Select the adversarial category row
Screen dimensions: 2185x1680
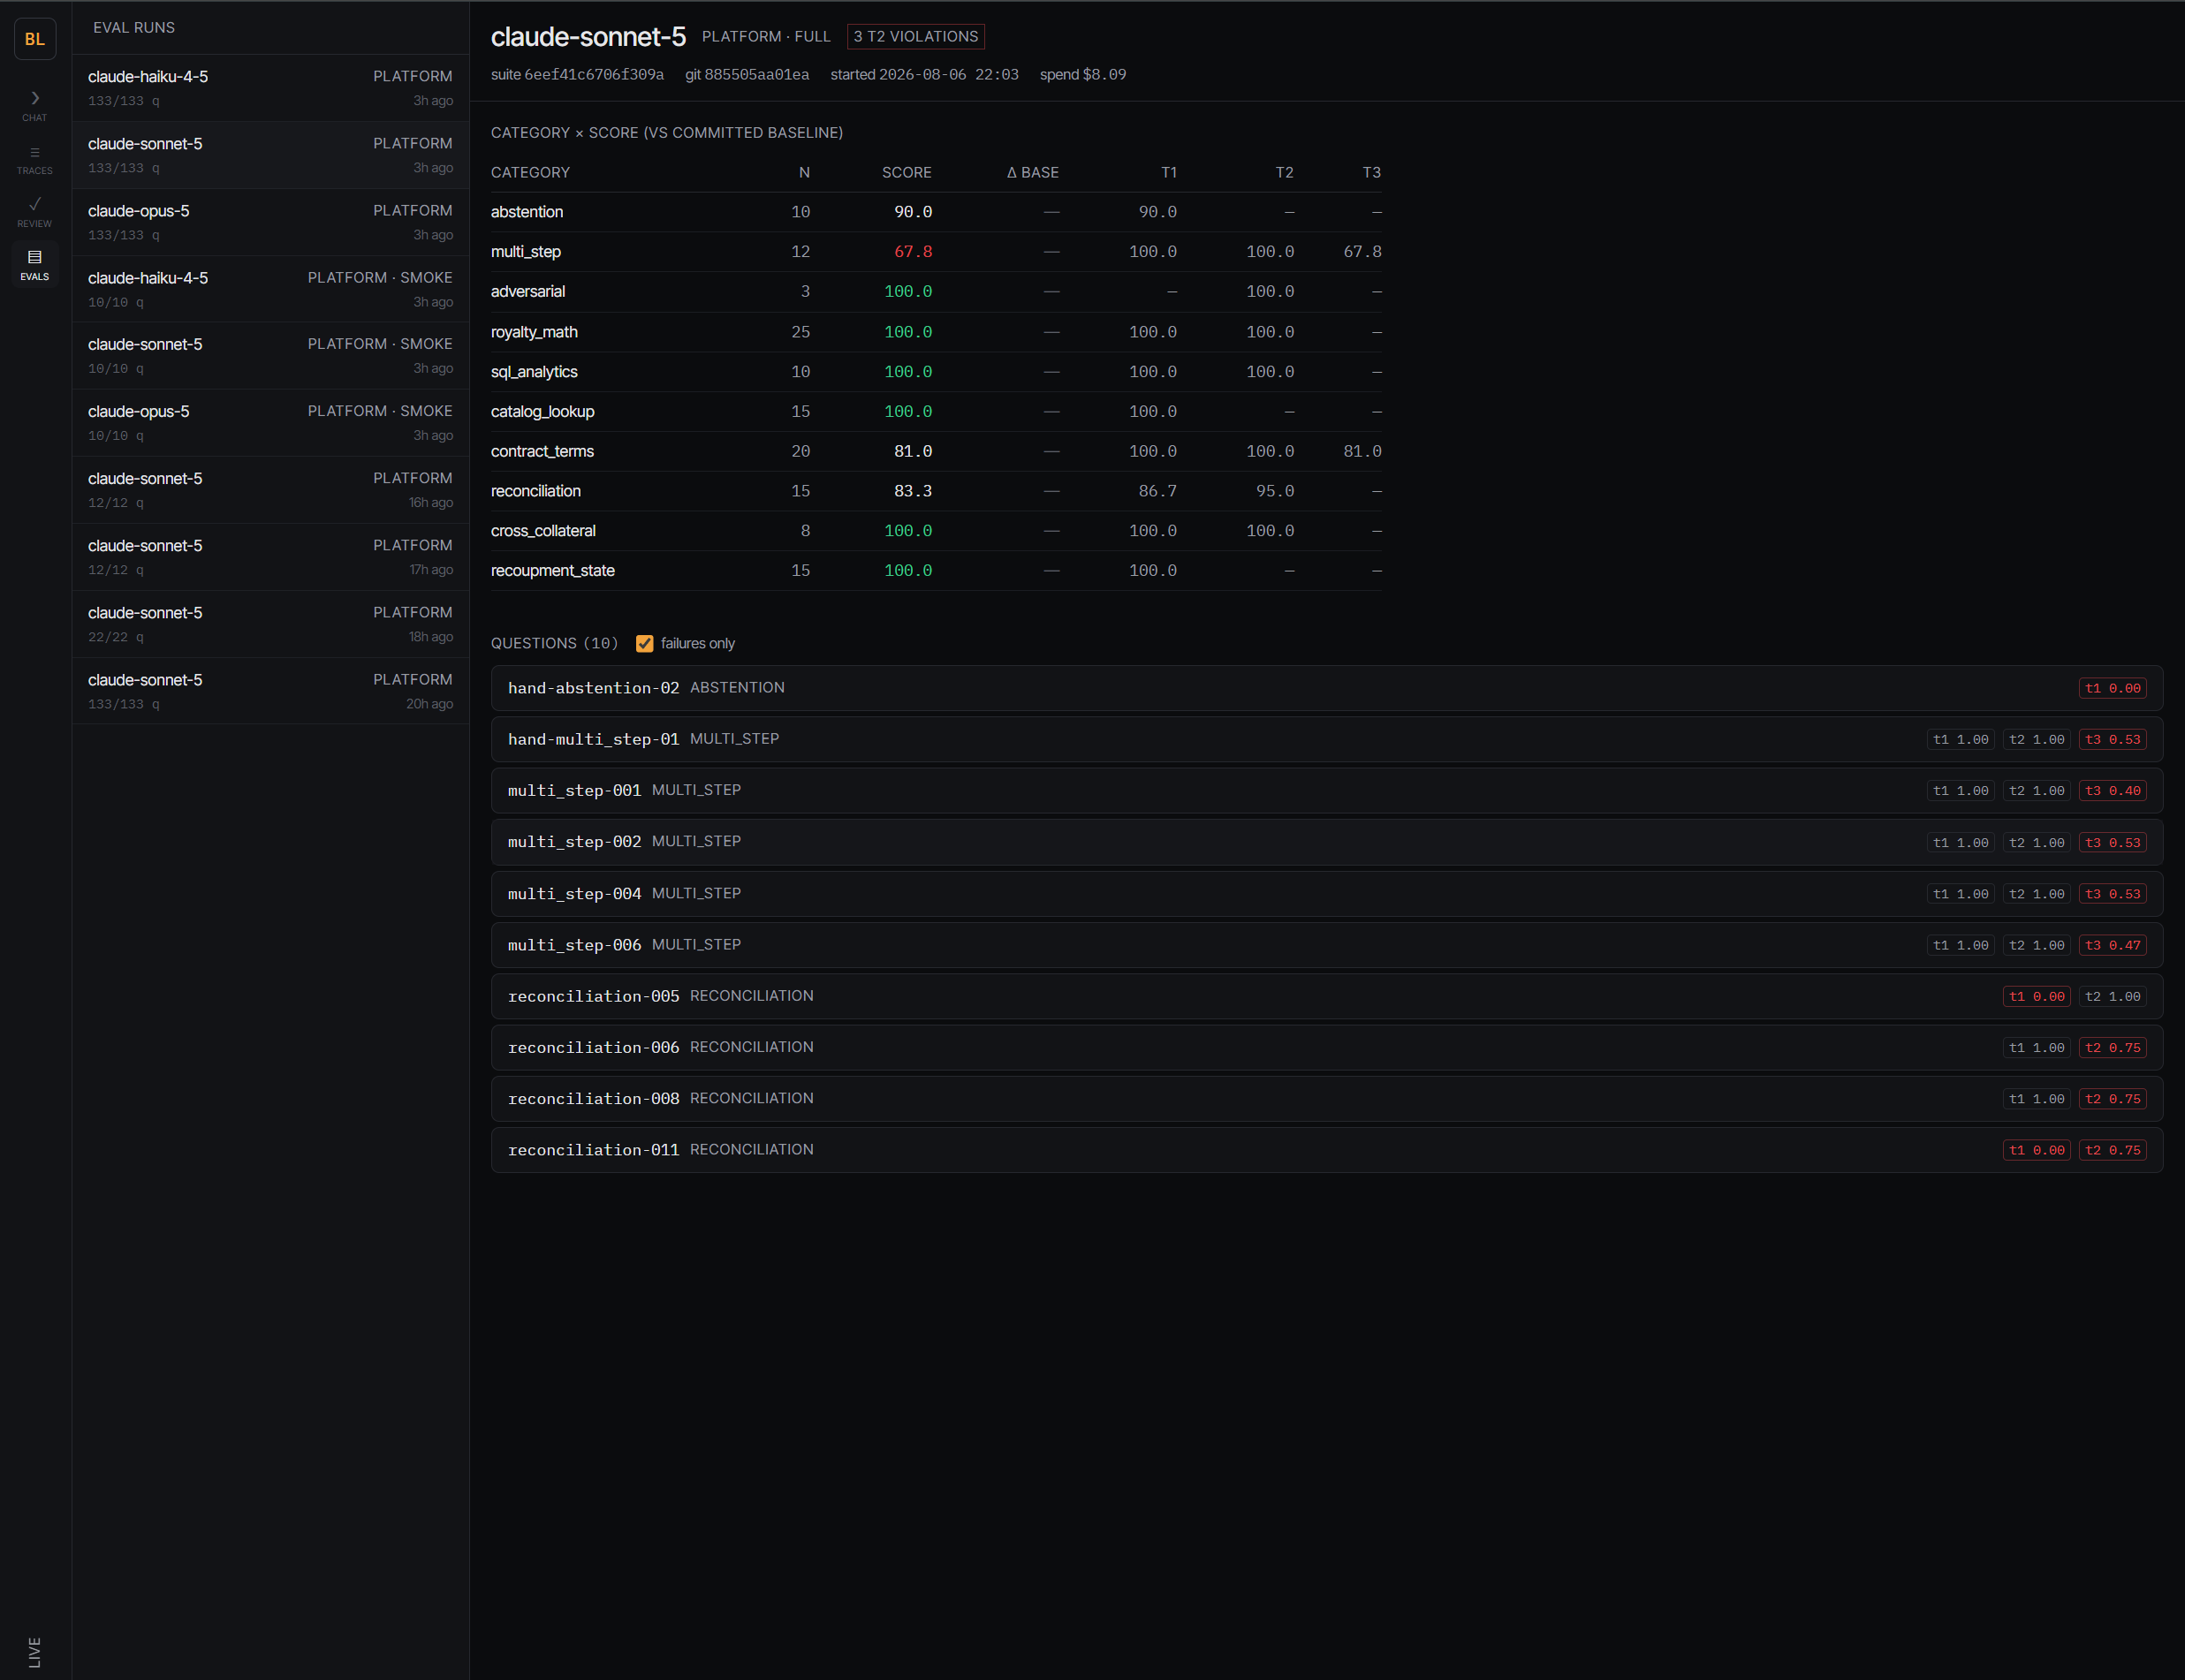pos(936,292)
